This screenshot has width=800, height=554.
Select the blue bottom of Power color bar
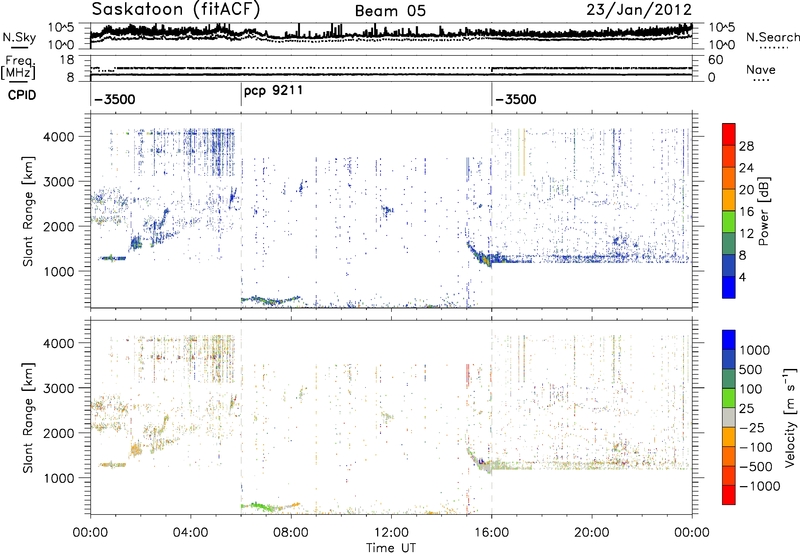pos(729,287)
